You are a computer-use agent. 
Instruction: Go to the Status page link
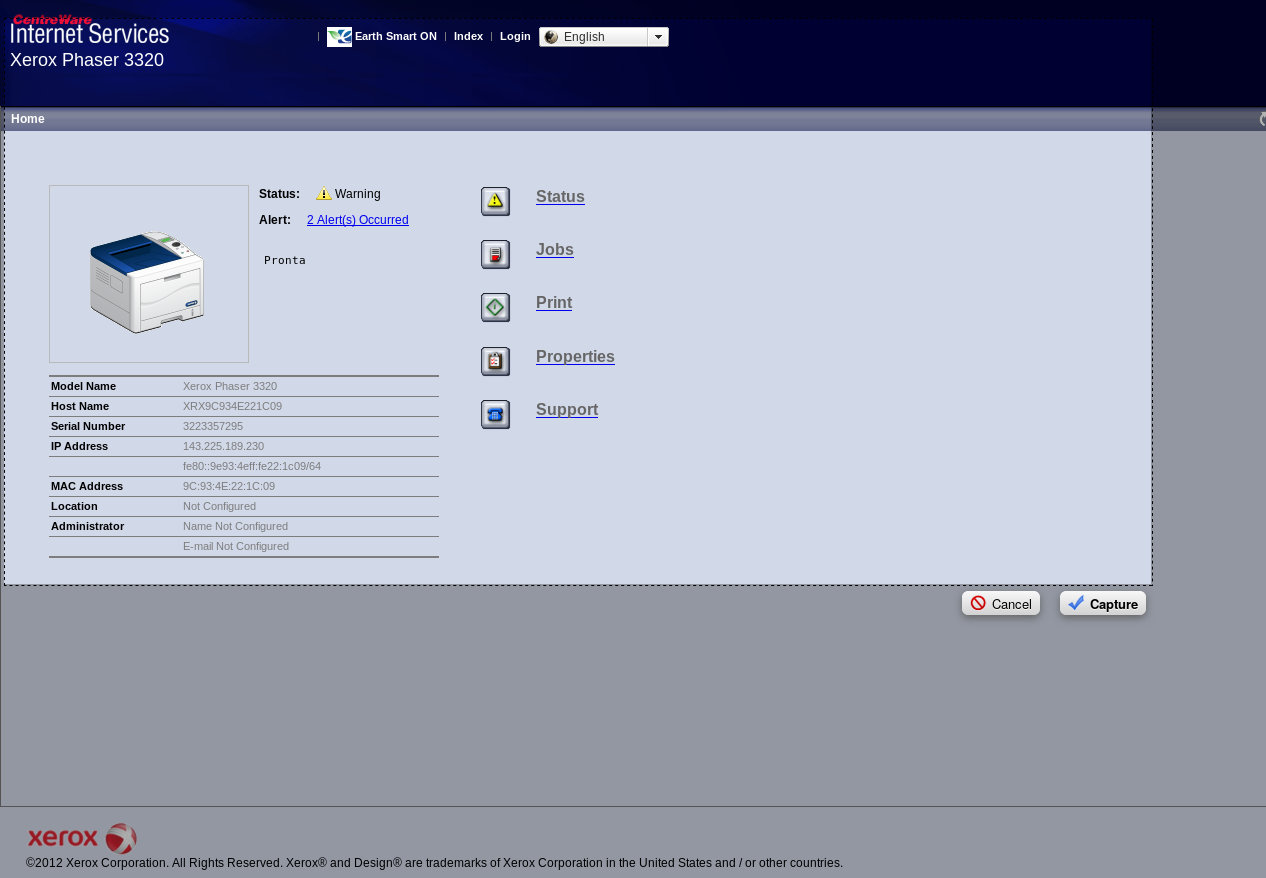(560, 197)
